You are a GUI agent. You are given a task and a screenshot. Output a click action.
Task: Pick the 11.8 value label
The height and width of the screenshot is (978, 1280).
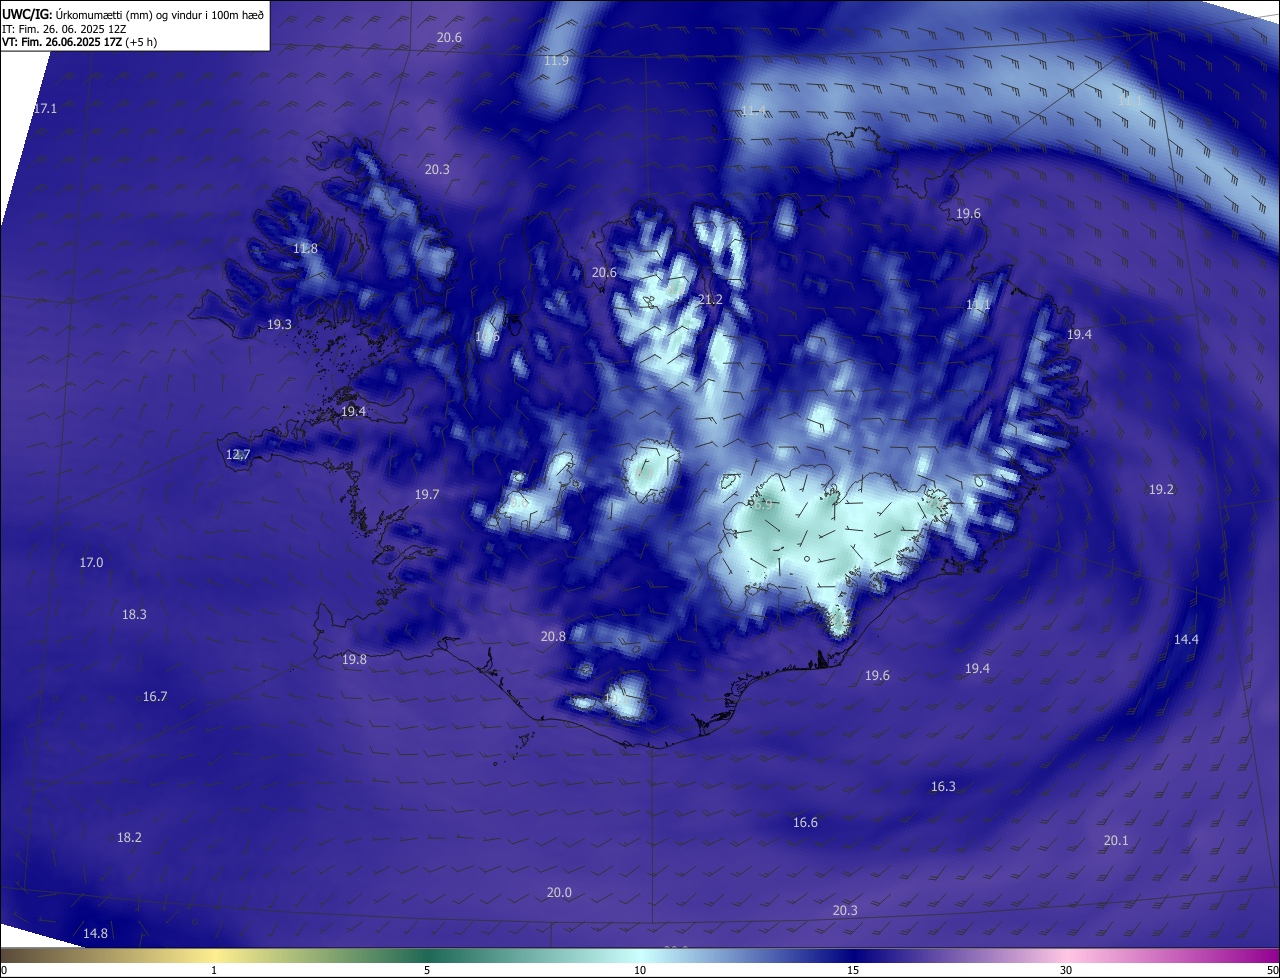[x=305, y=248]
